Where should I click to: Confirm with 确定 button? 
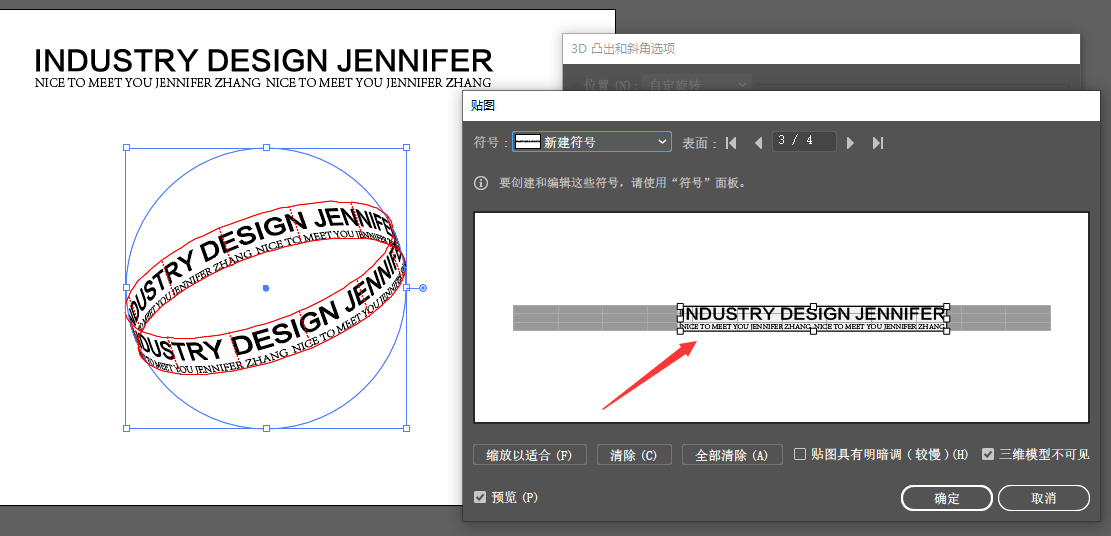click(x=947, y=498)
